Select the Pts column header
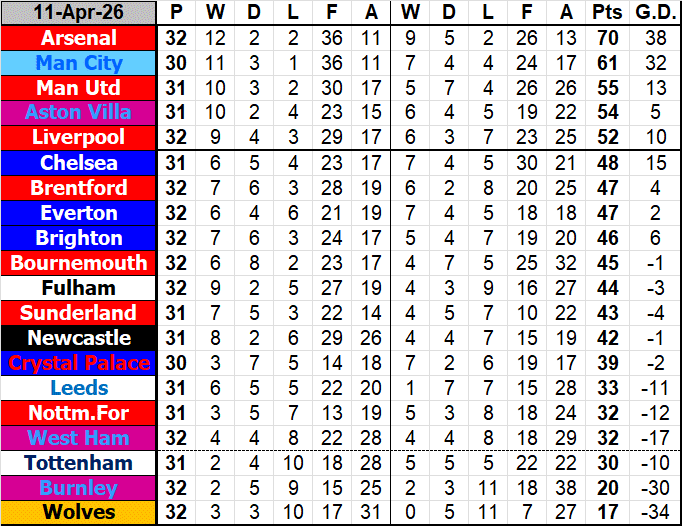Viewport: 682px width, 526px height. [605, 13]
